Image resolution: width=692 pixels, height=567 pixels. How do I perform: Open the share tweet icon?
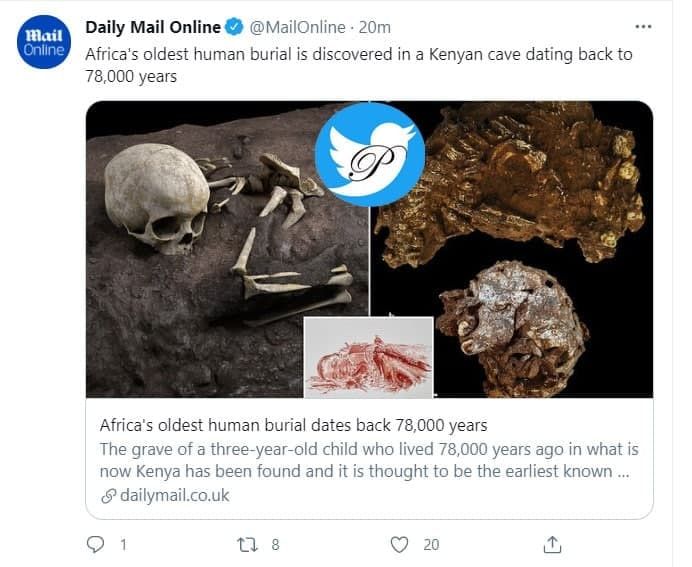click(x=552, y=544)
